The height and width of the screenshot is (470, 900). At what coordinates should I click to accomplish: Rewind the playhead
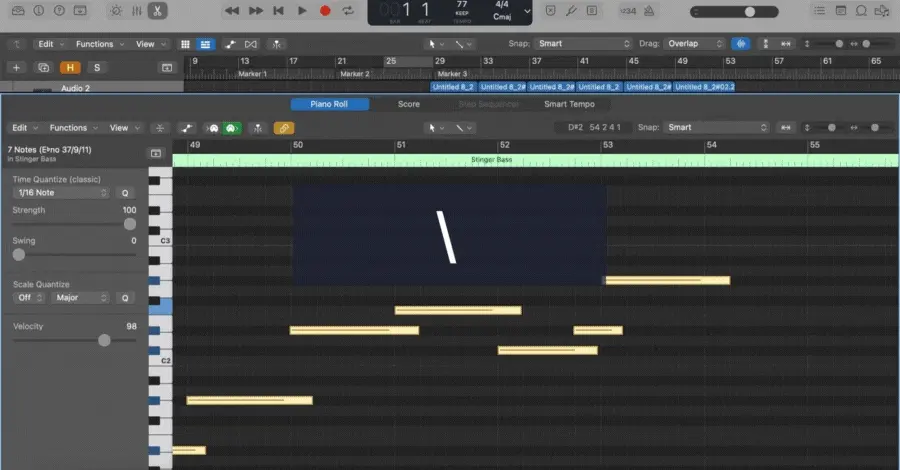click(x=232, y=11)
